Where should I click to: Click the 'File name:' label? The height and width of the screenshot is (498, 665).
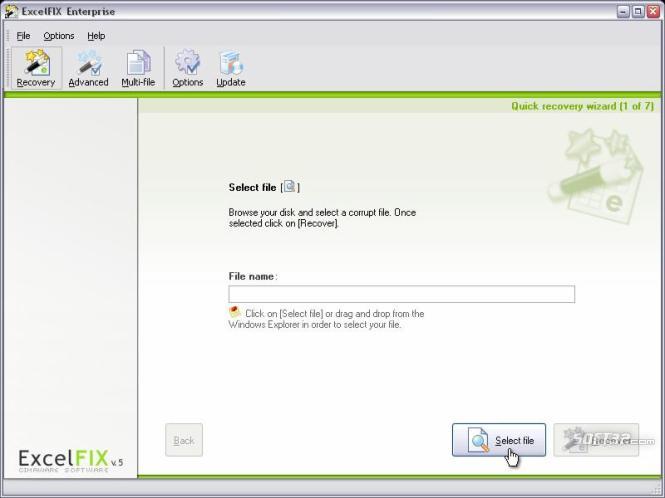coord(253,276)
